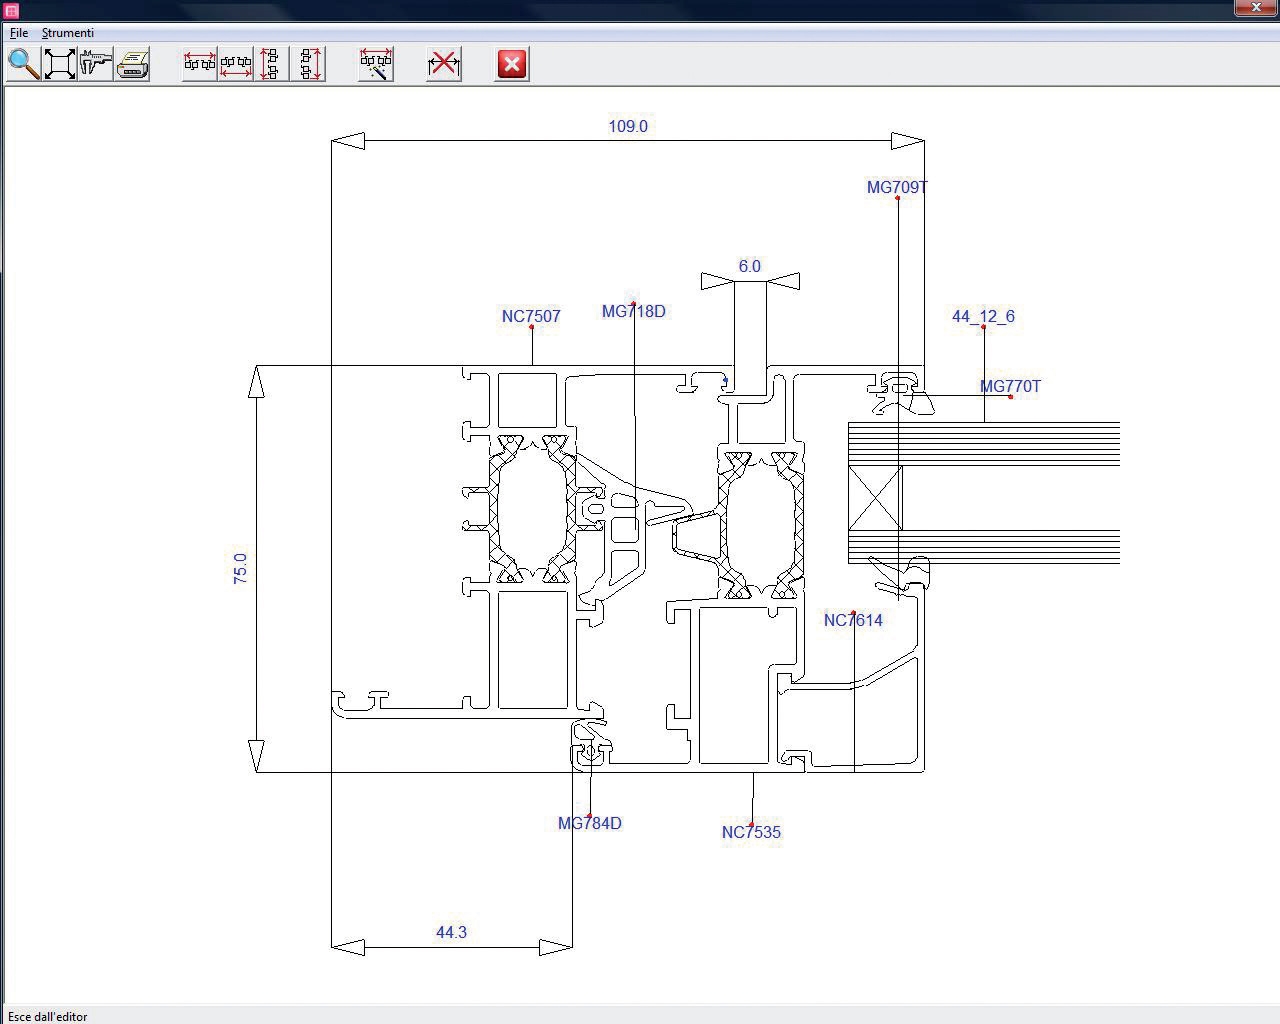
Task: Open the print function
Action: click(132, 64)
